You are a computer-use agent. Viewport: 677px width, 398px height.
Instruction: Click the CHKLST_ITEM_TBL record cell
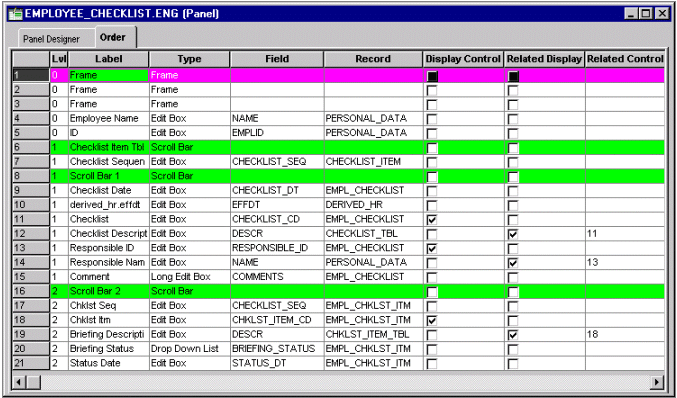point(373,335)
